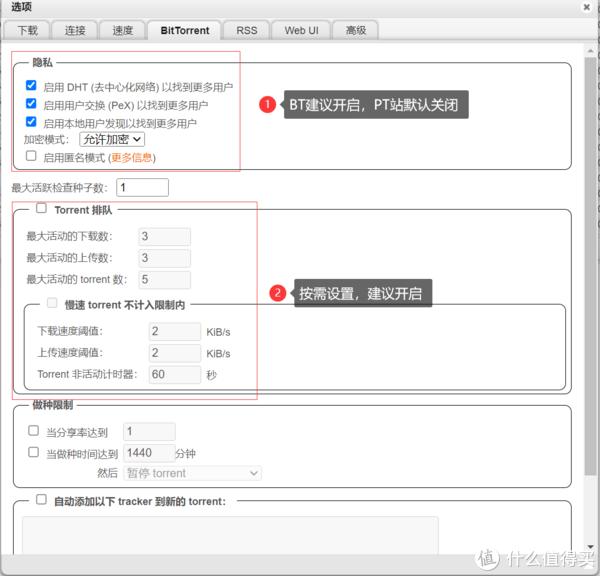Enable the Torrent 排队 checkbox
This screenshot has height=576, width=600.
(41, 208)
